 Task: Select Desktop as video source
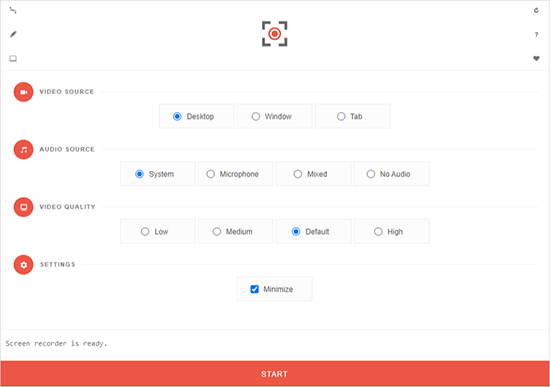click(196, 116)
